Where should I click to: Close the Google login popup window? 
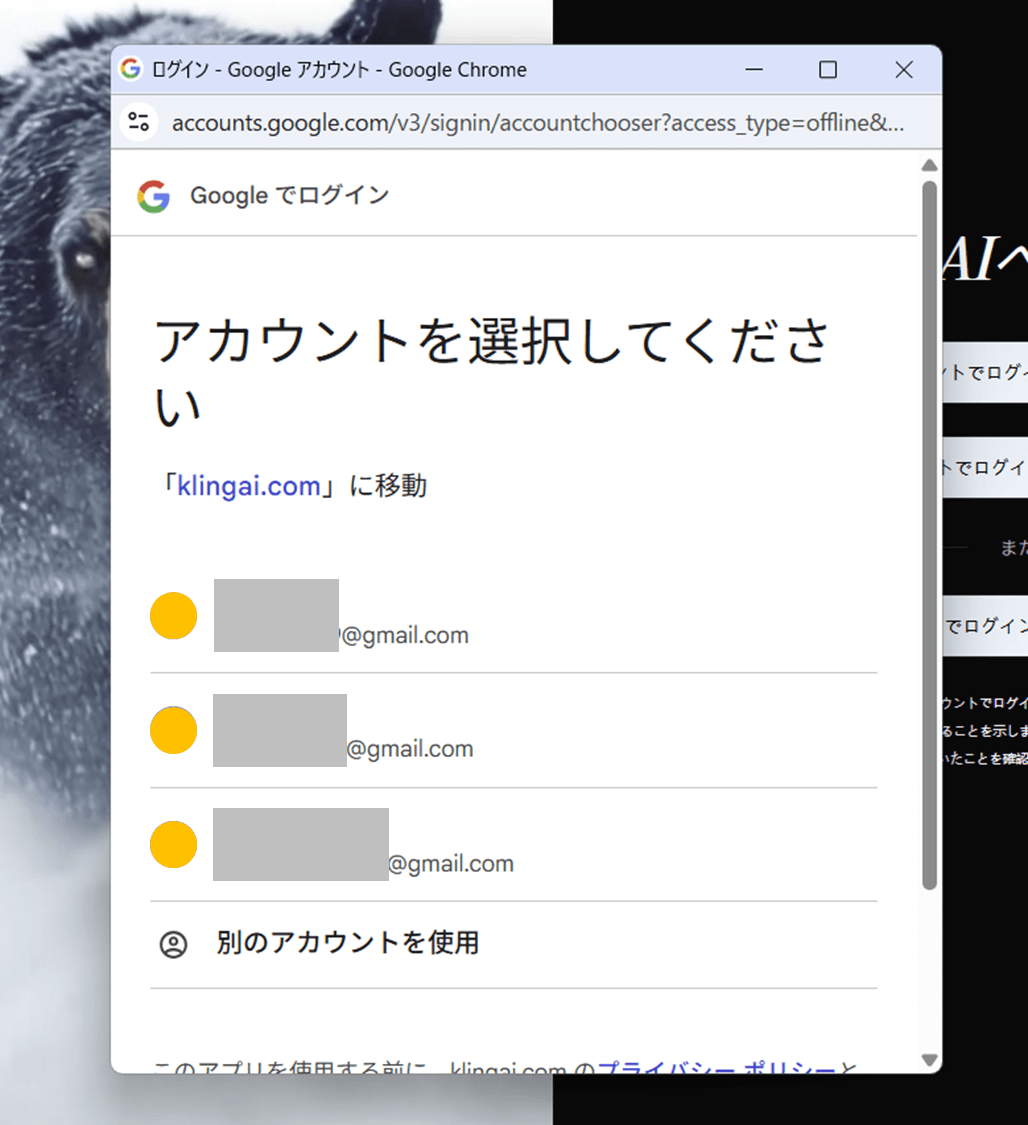904,70
